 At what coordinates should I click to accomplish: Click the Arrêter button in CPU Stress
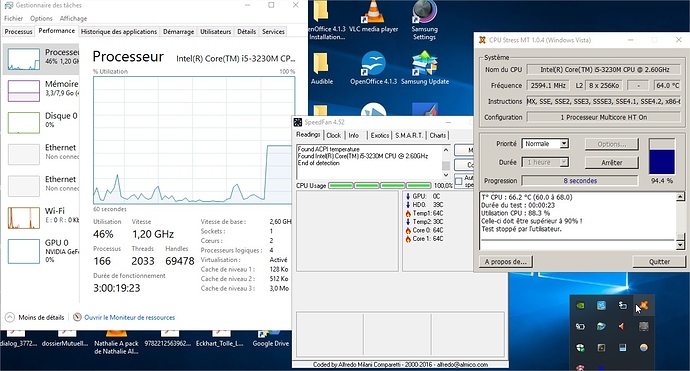pyautogui.click(x=611, y=163)
